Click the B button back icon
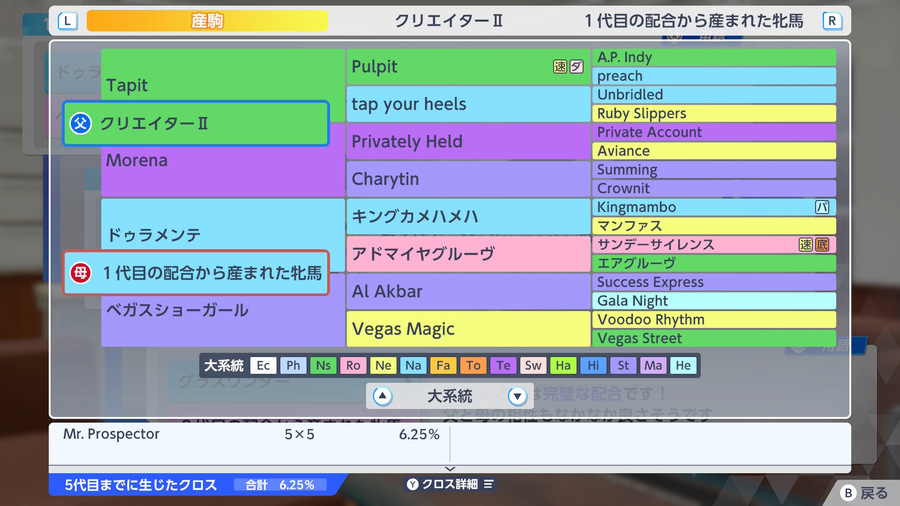 point(848,493)
